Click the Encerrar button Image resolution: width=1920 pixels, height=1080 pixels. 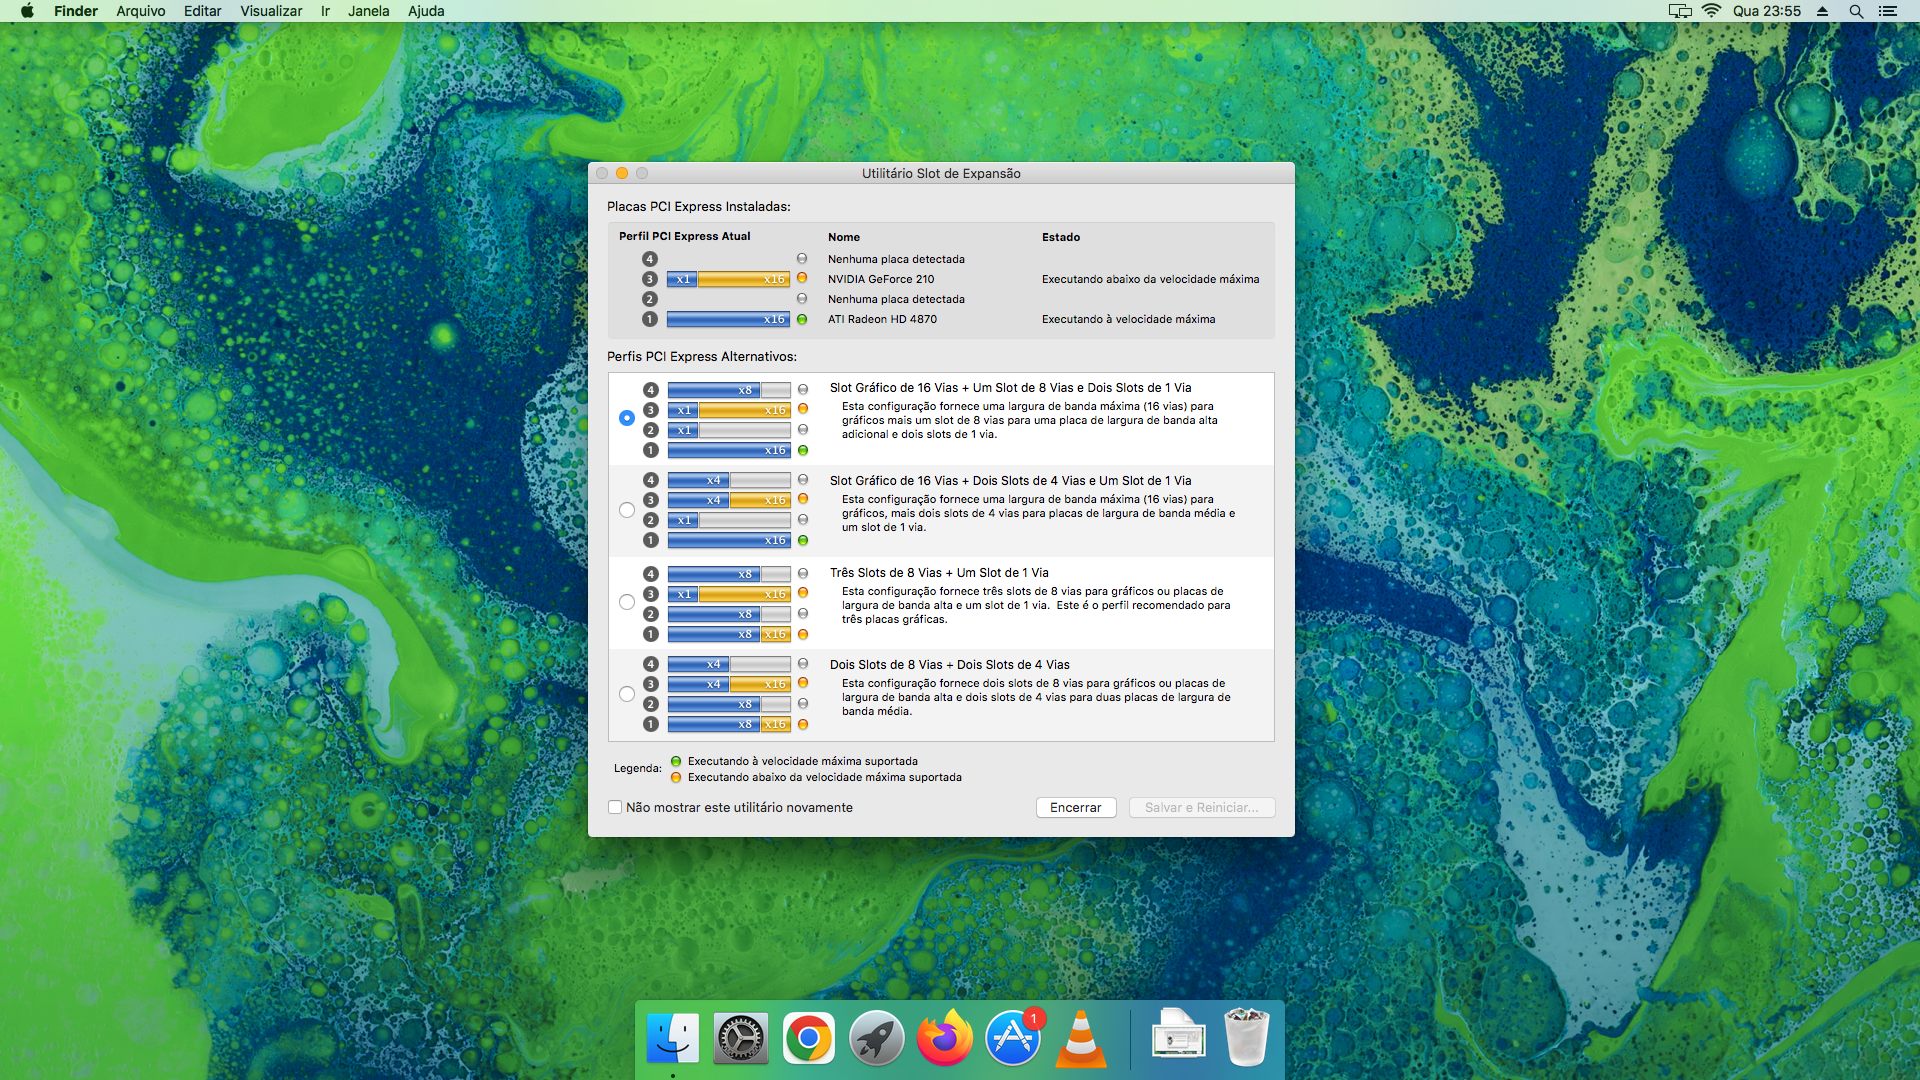point(1075,807)
